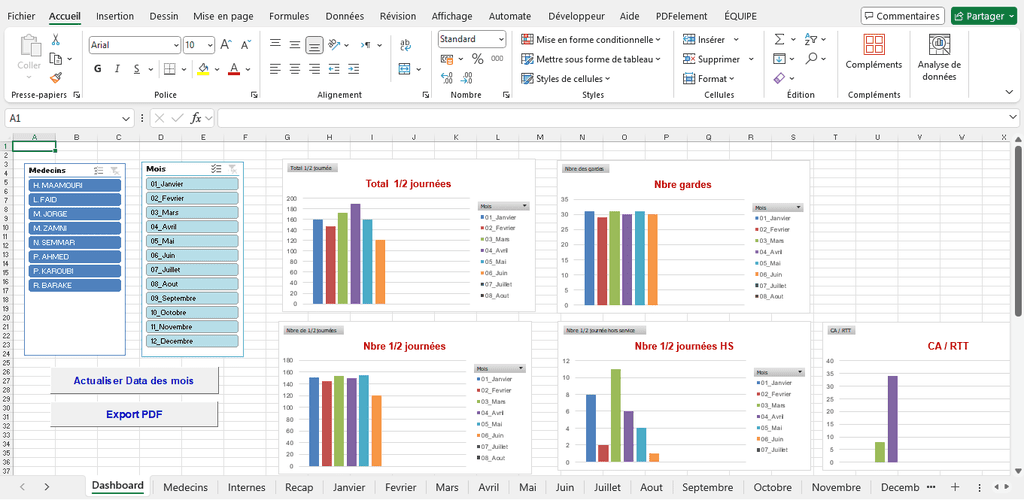
Task: Toggle multi-select in Mois slicer
Action: [217, 170]
